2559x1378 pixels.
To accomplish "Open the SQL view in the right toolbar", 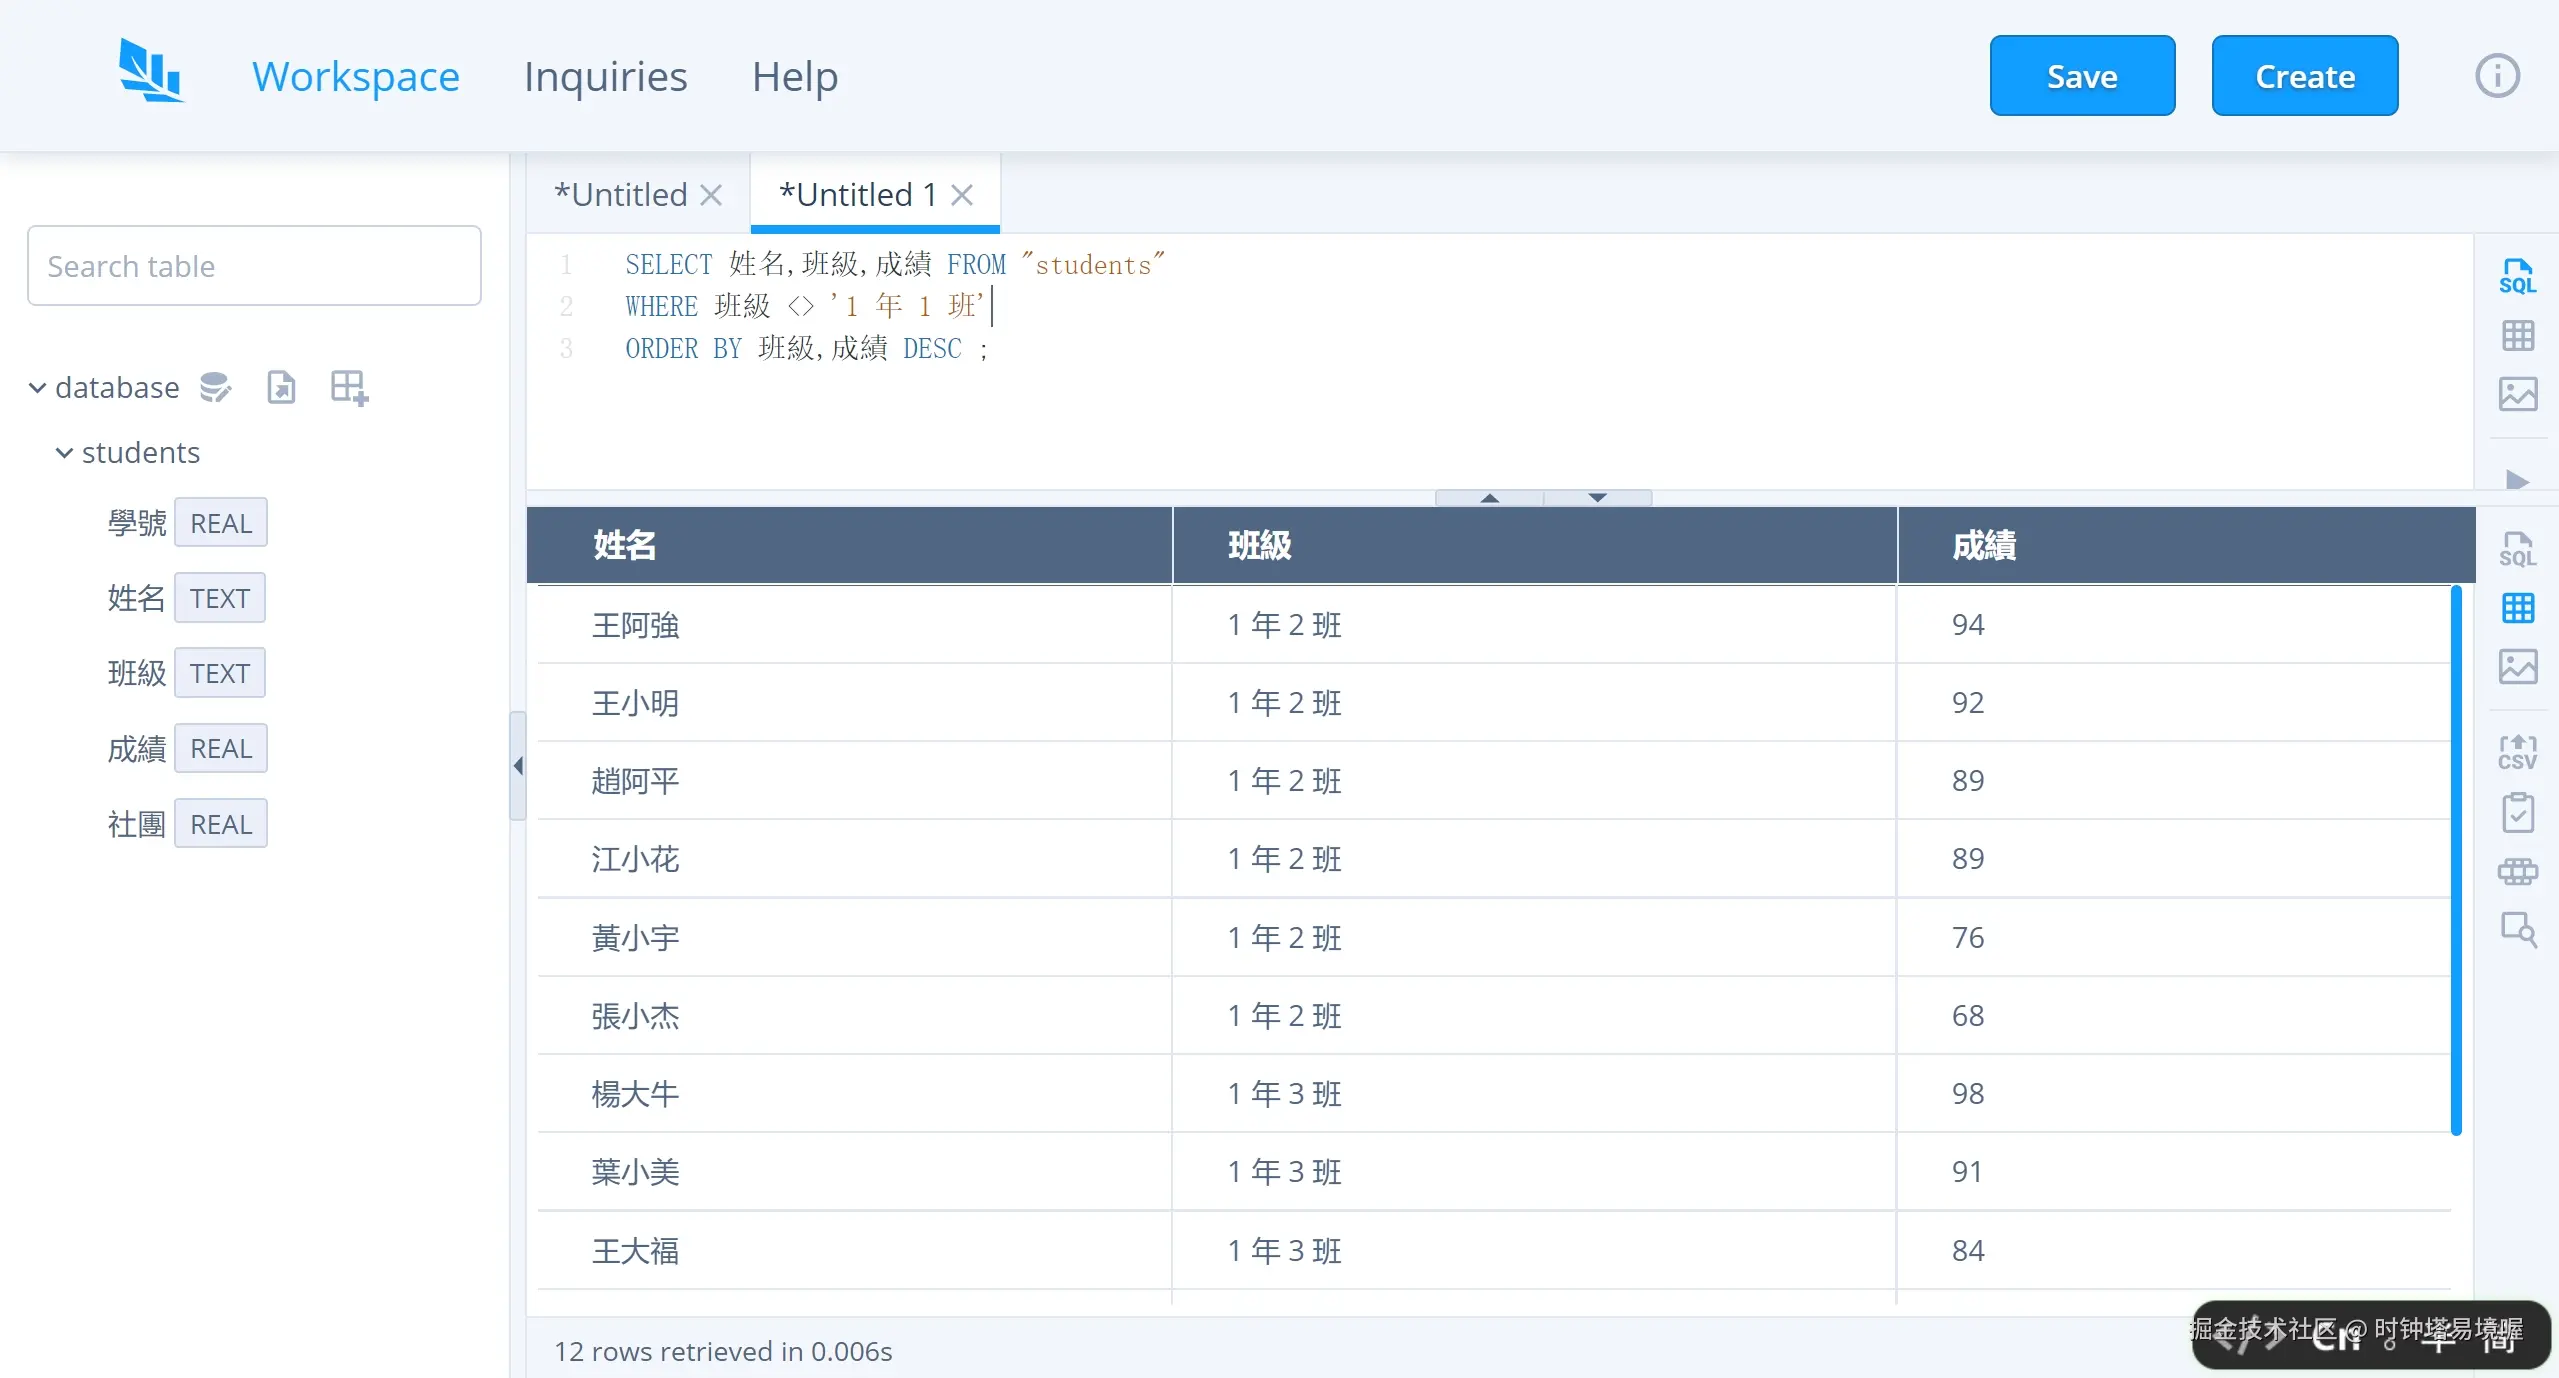I will (2518, 275).
